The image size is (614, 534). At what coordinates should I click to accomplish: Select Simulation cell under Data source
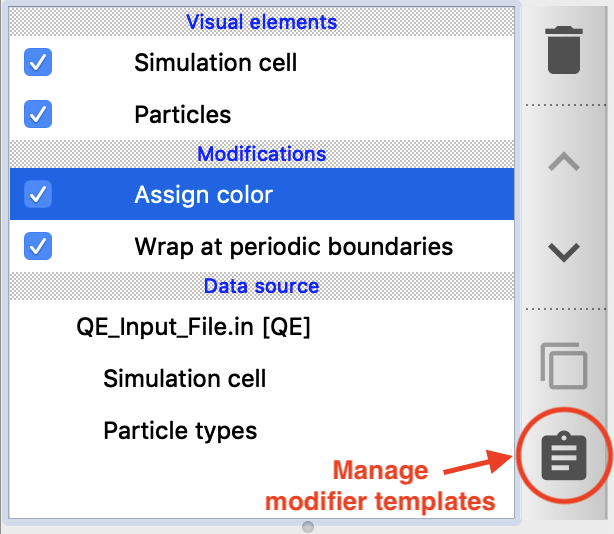185,379
